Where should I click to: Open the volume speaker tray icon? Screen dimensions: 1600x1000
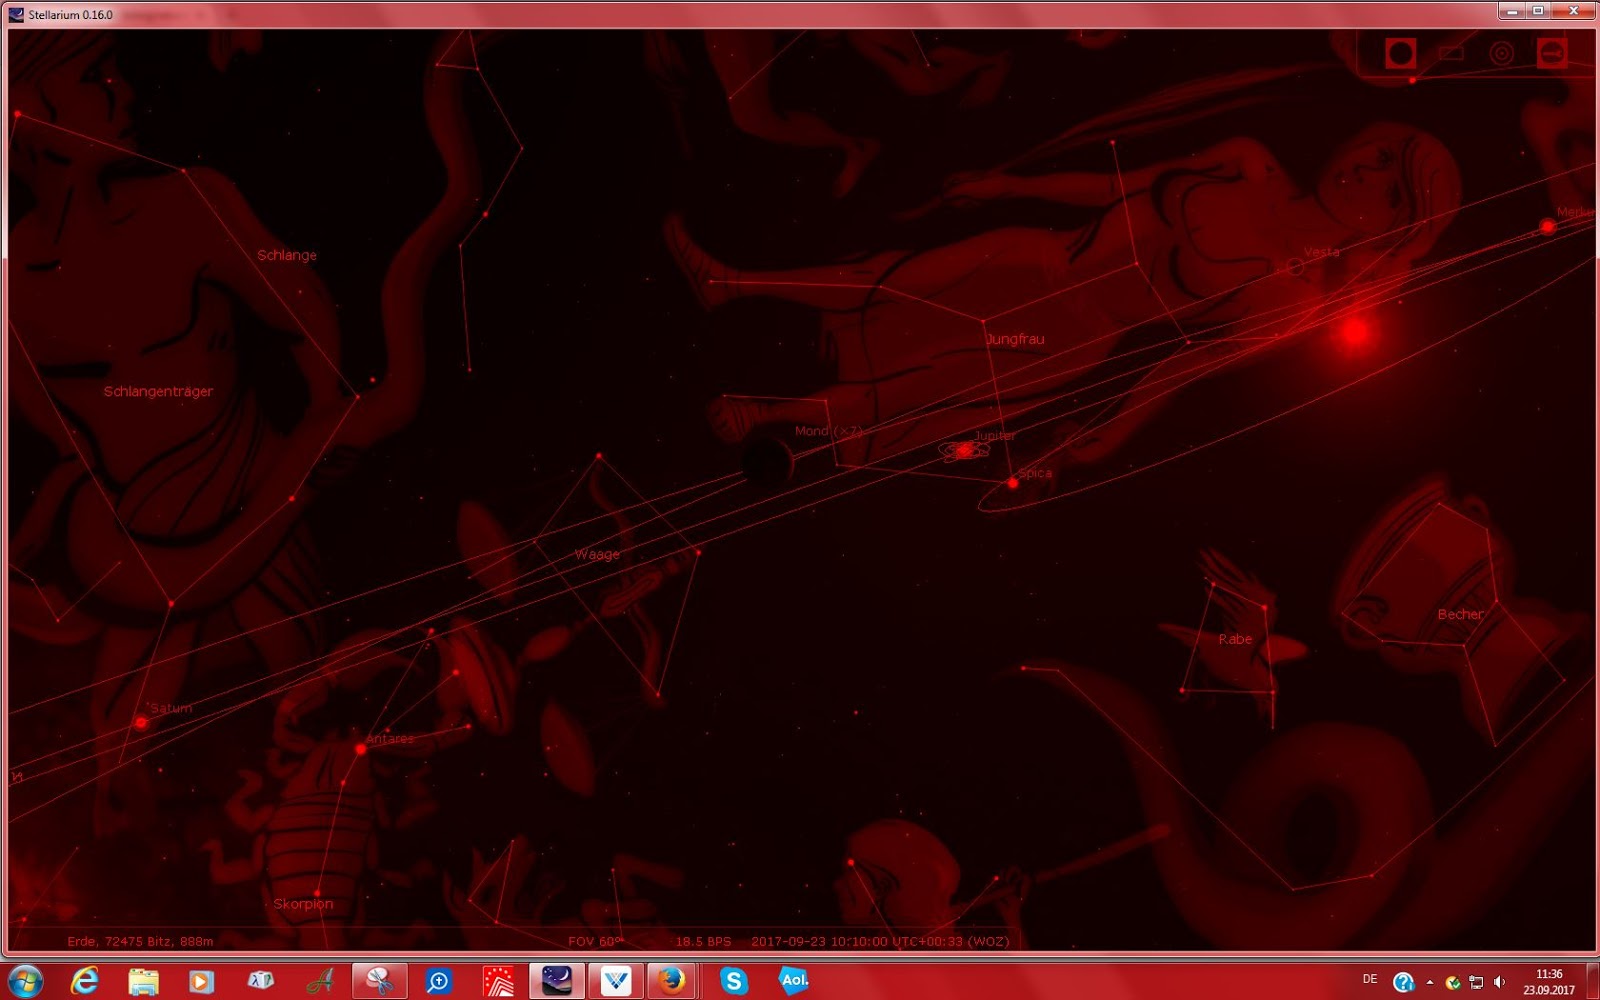point(1499,982)
